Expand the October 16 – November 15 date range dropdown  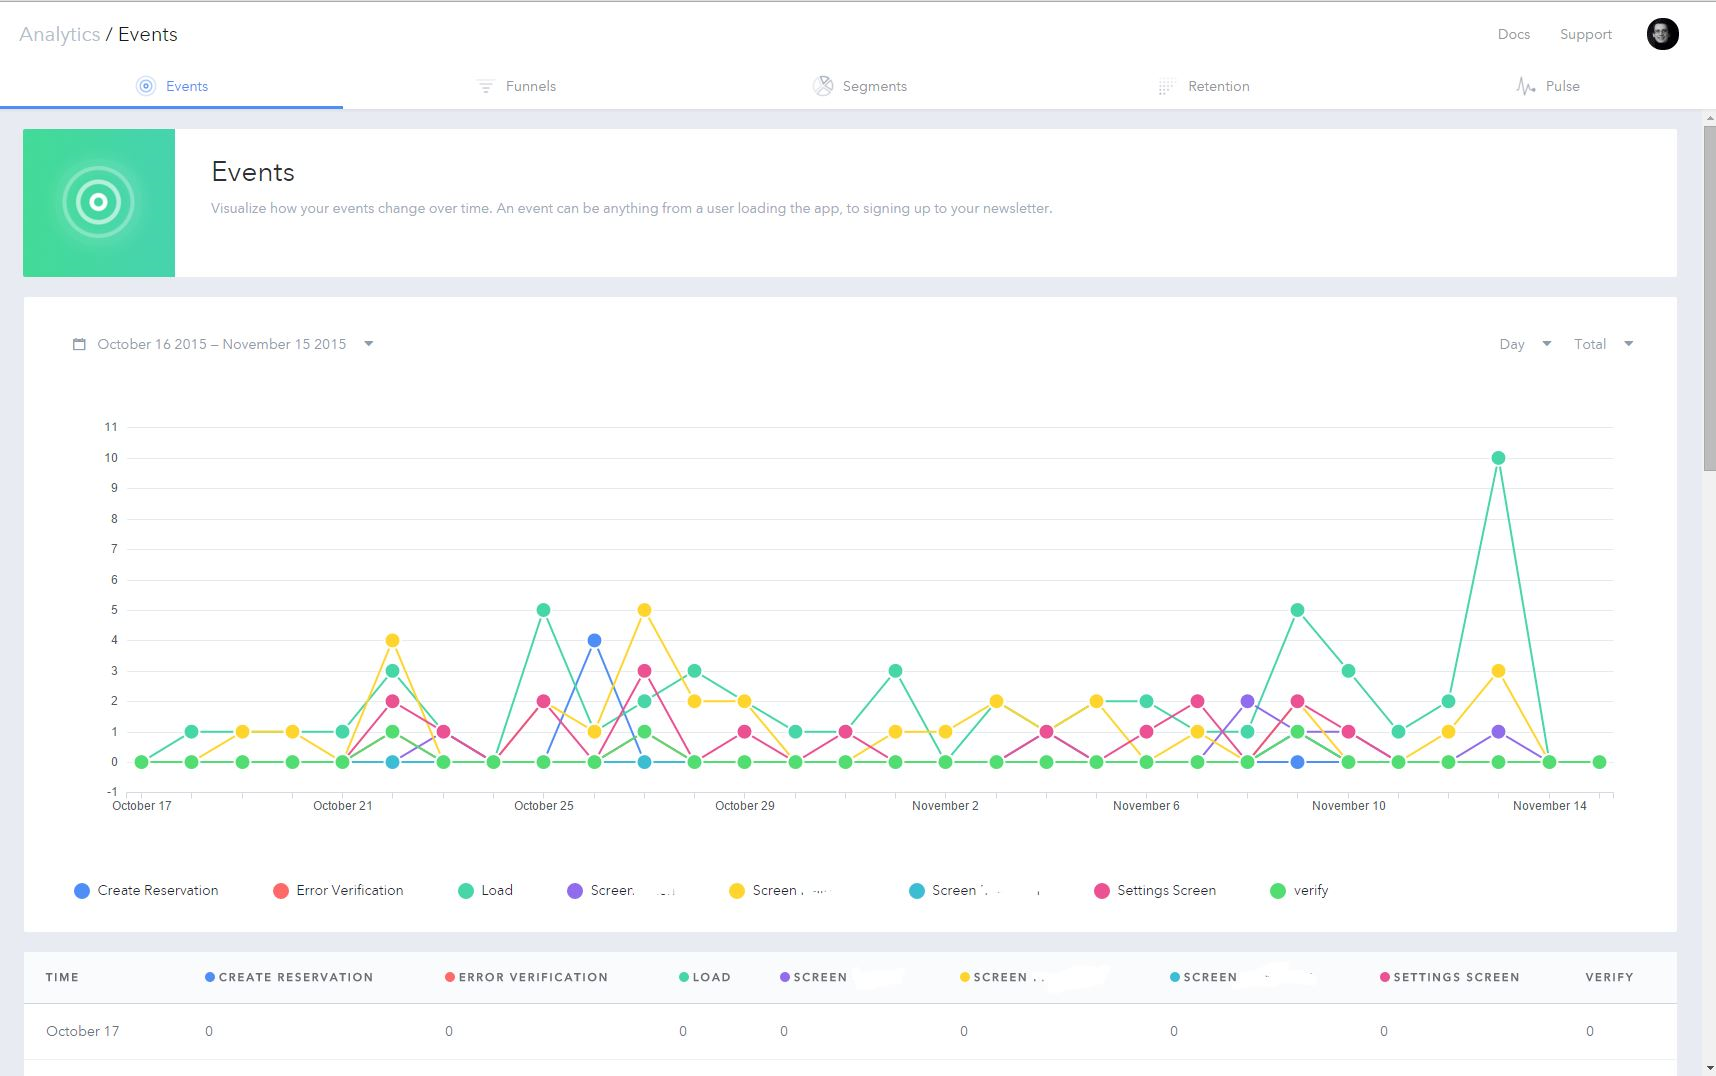point(369,344)
